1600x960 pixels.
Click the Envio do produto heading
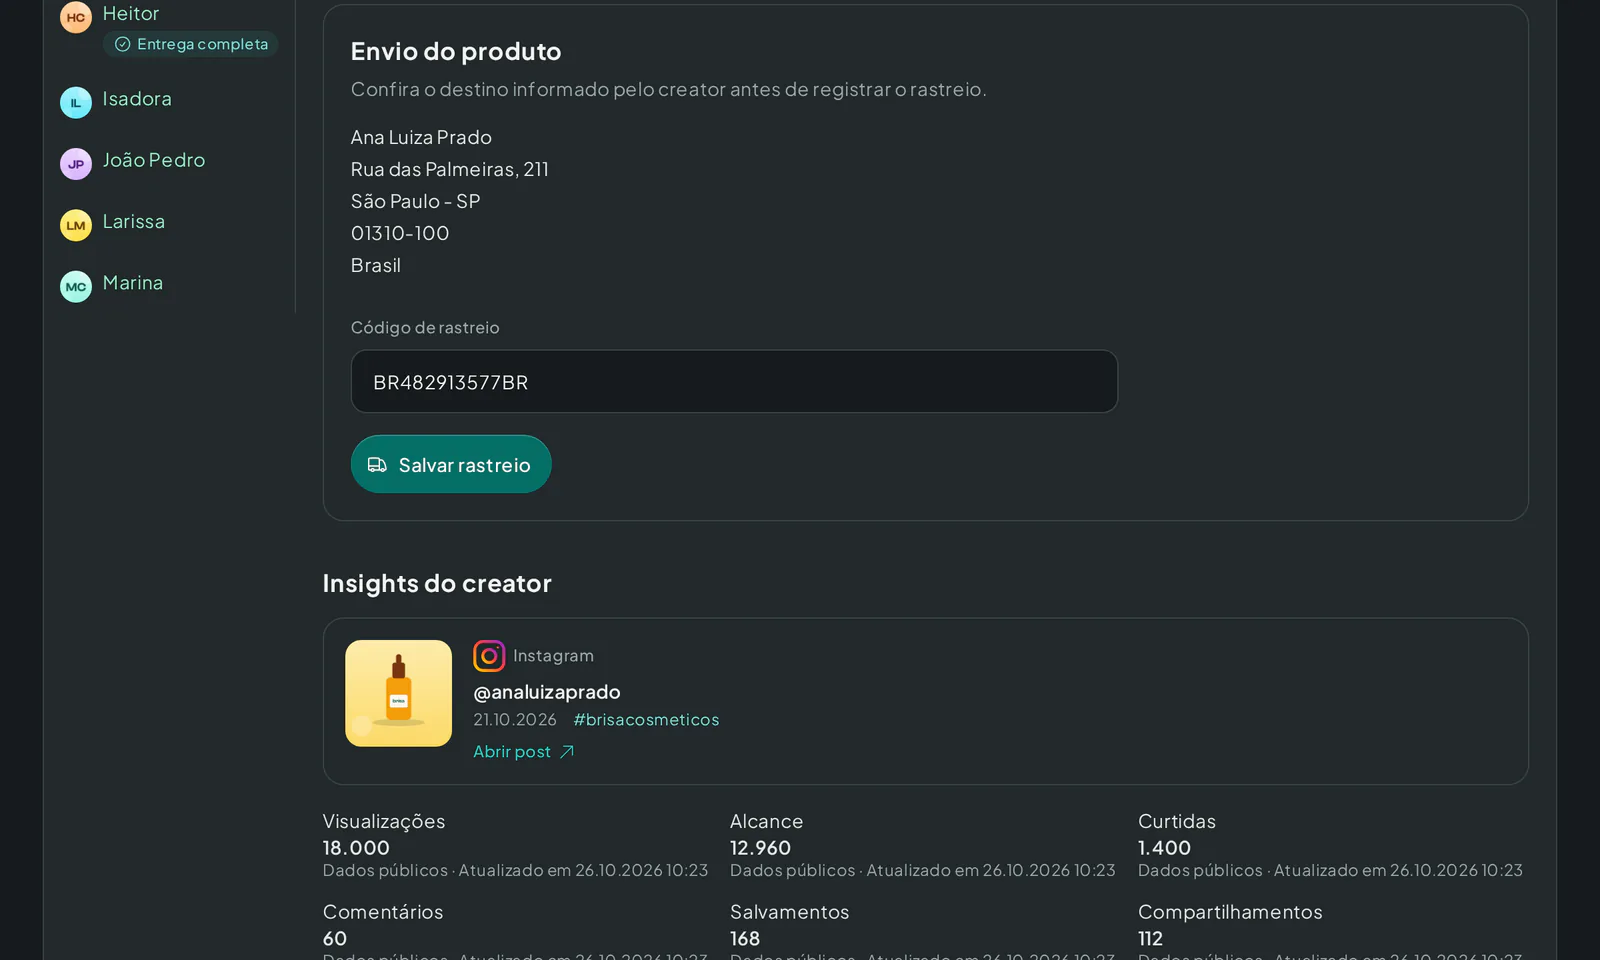tap(456, 51)
